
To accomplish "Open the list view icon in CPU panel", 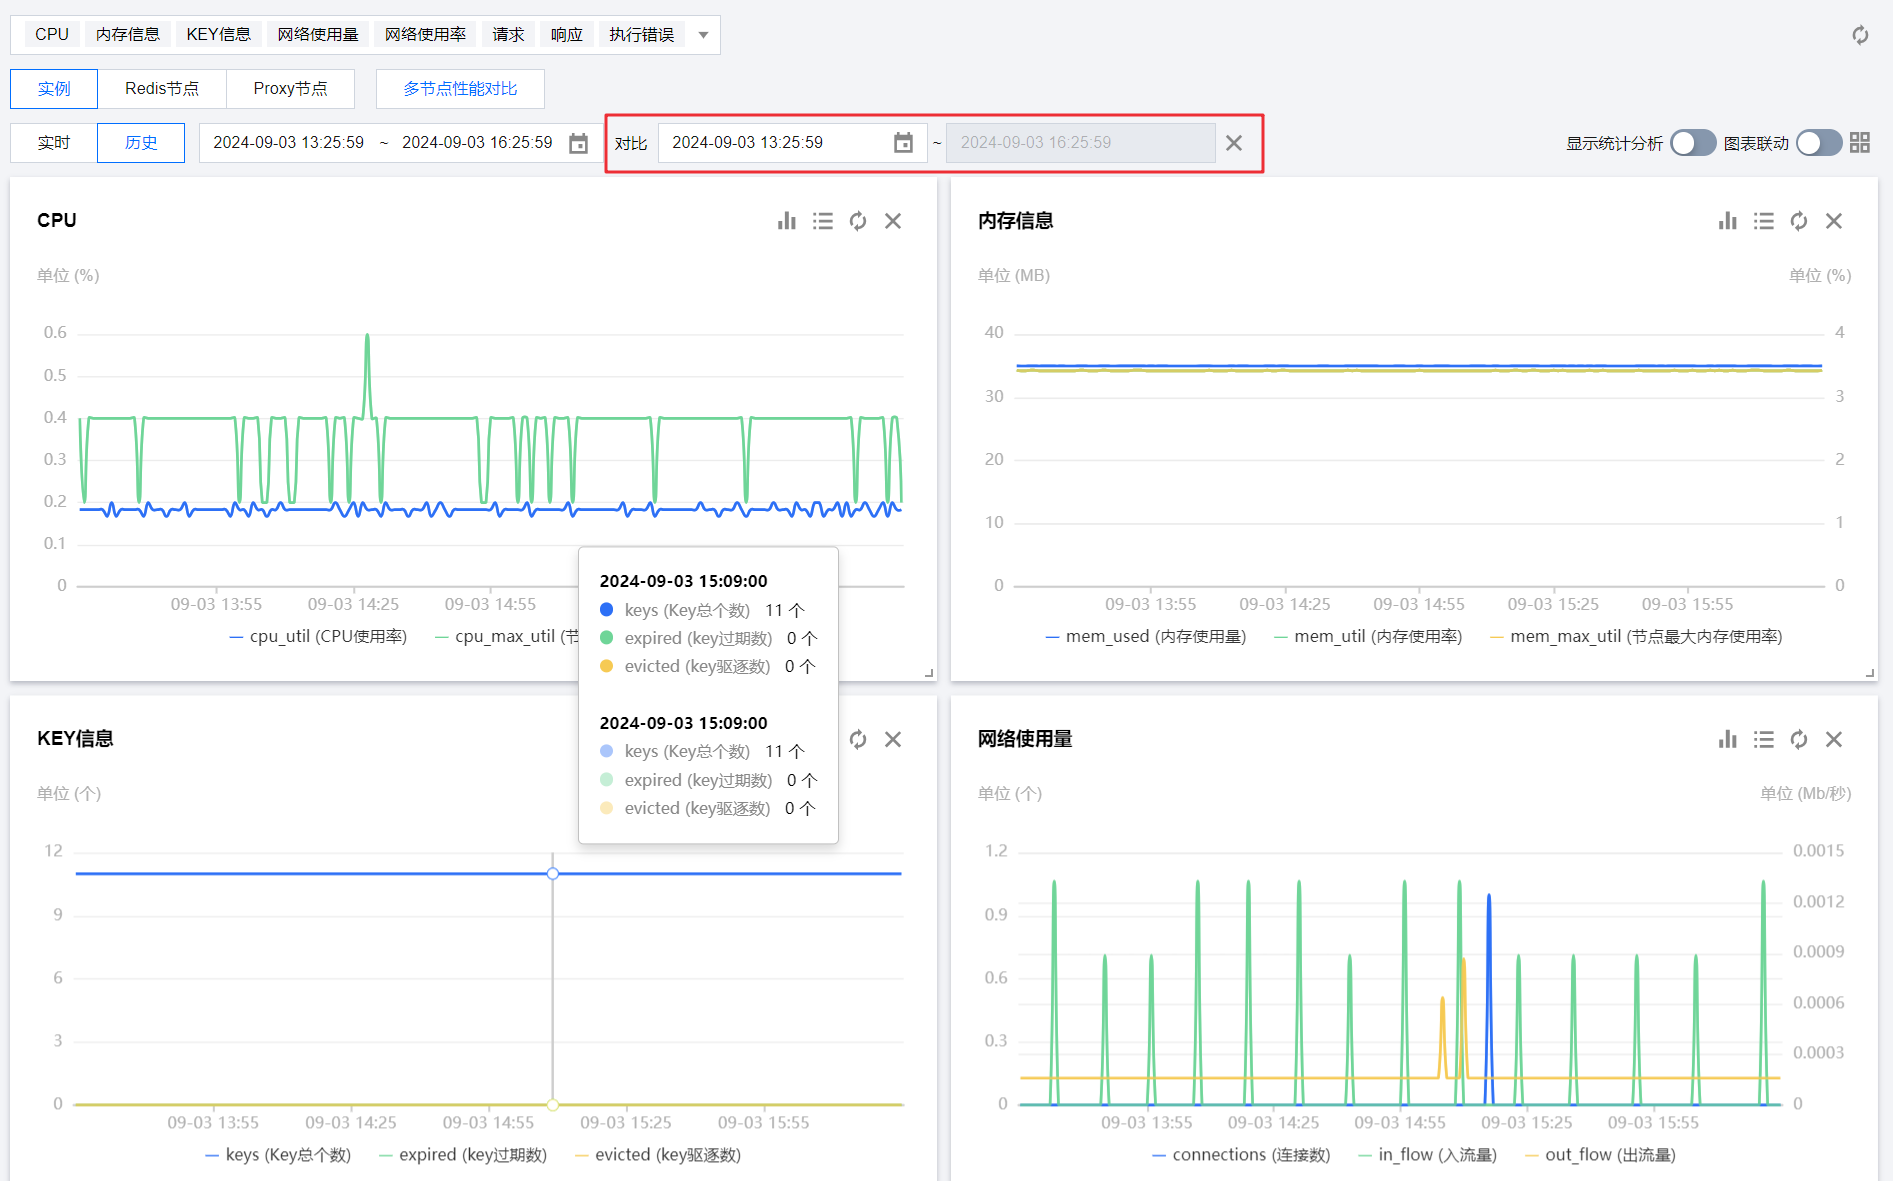I will click(822, 221).
